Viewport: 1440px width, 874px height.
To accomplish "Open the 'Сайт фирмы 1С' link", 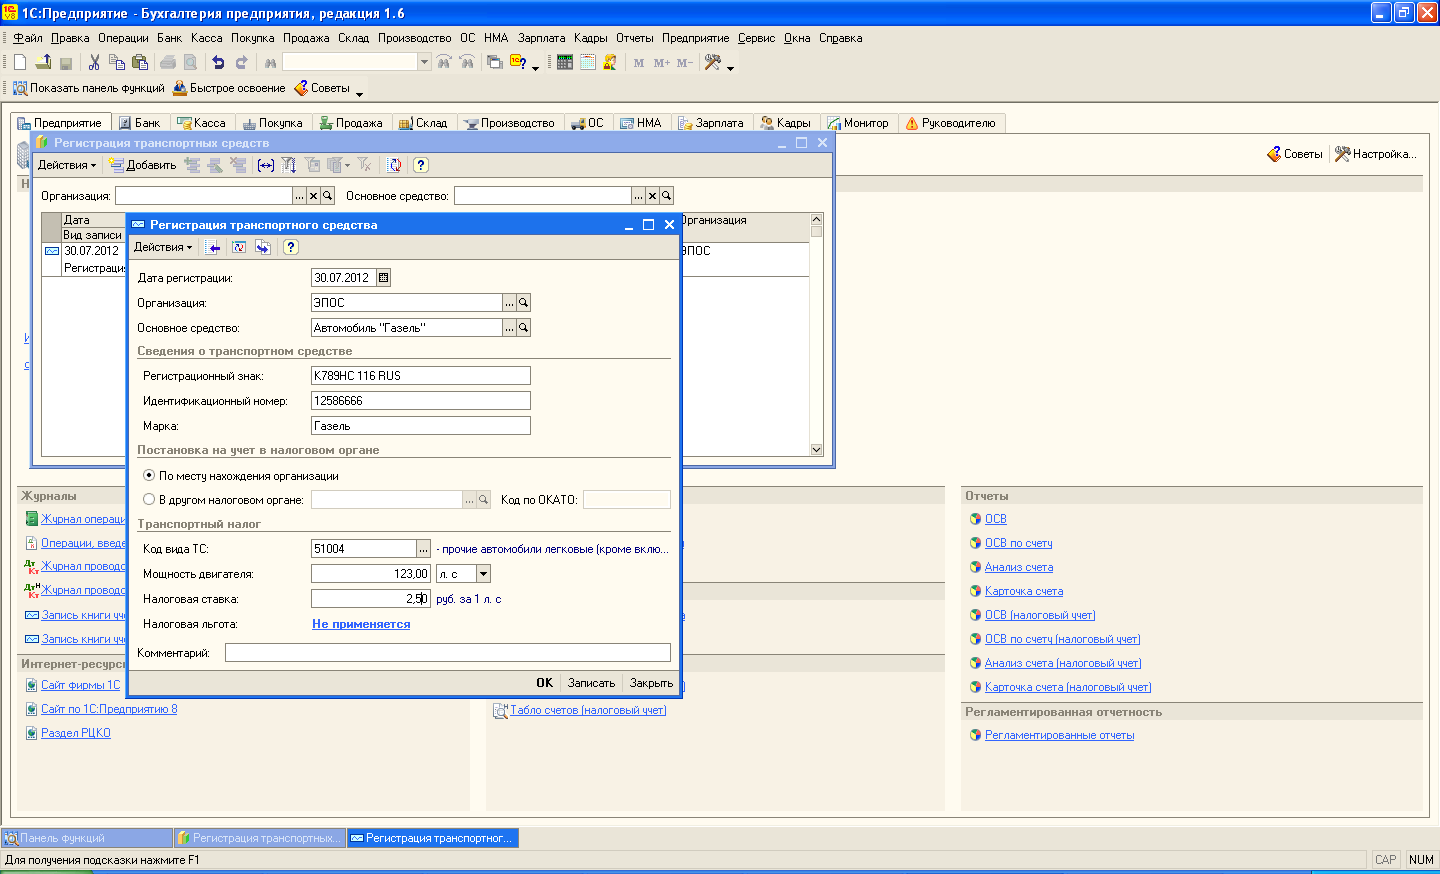I will tap(80, 685).
